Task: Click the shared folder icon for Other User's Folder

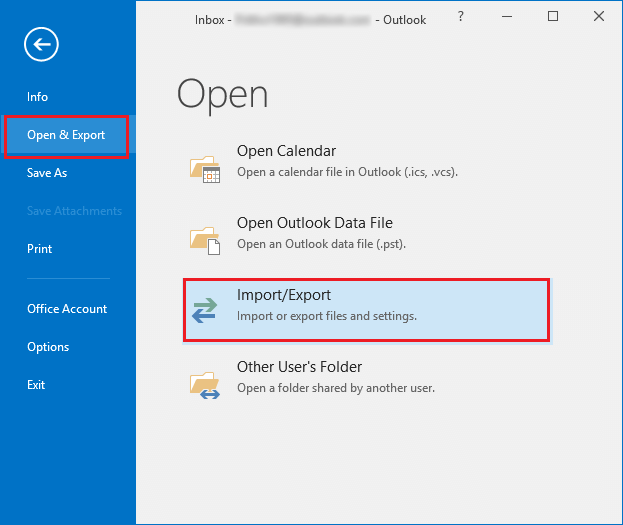Action: (x=205, y=383)
